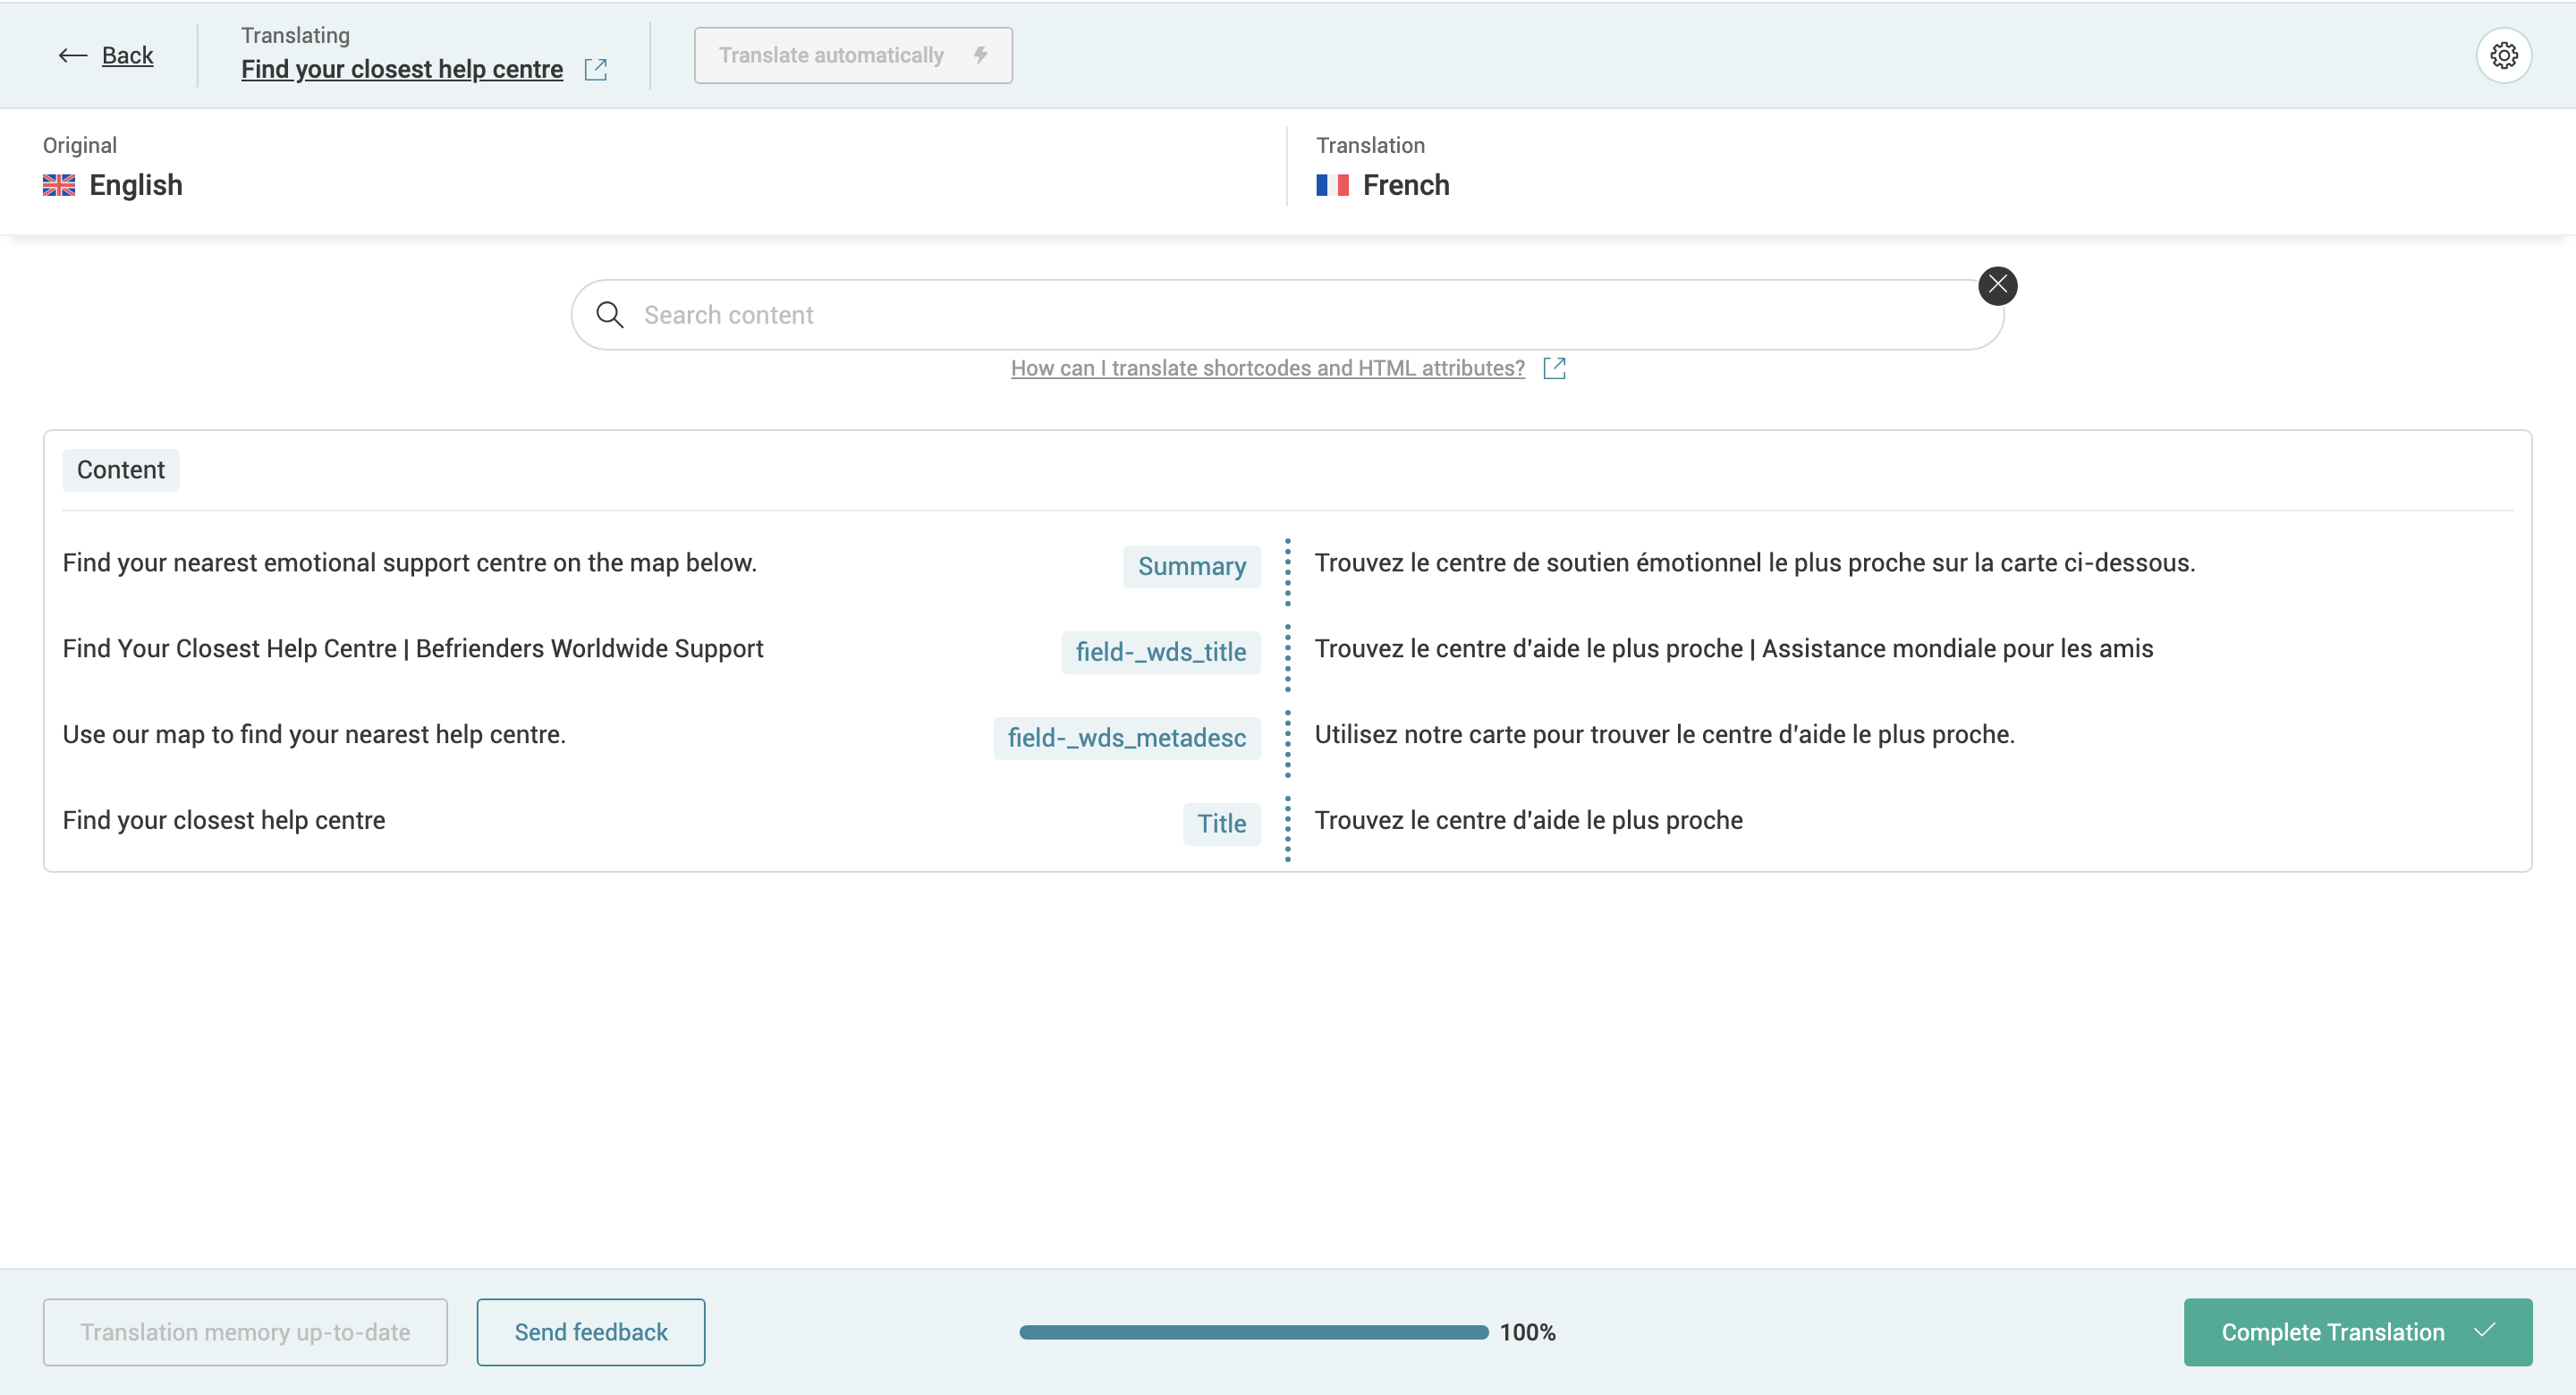Click the Summary field tag
2576x1395 pixels.
pos(1191,567)
